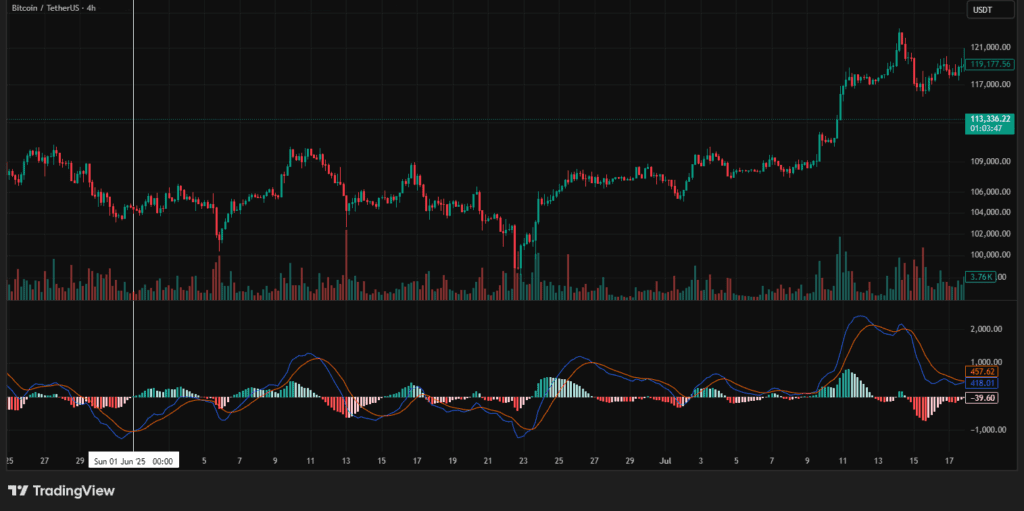Click the Jul marker on time axis
This screenshot has width=1024, height=511.
click(665, 461)
